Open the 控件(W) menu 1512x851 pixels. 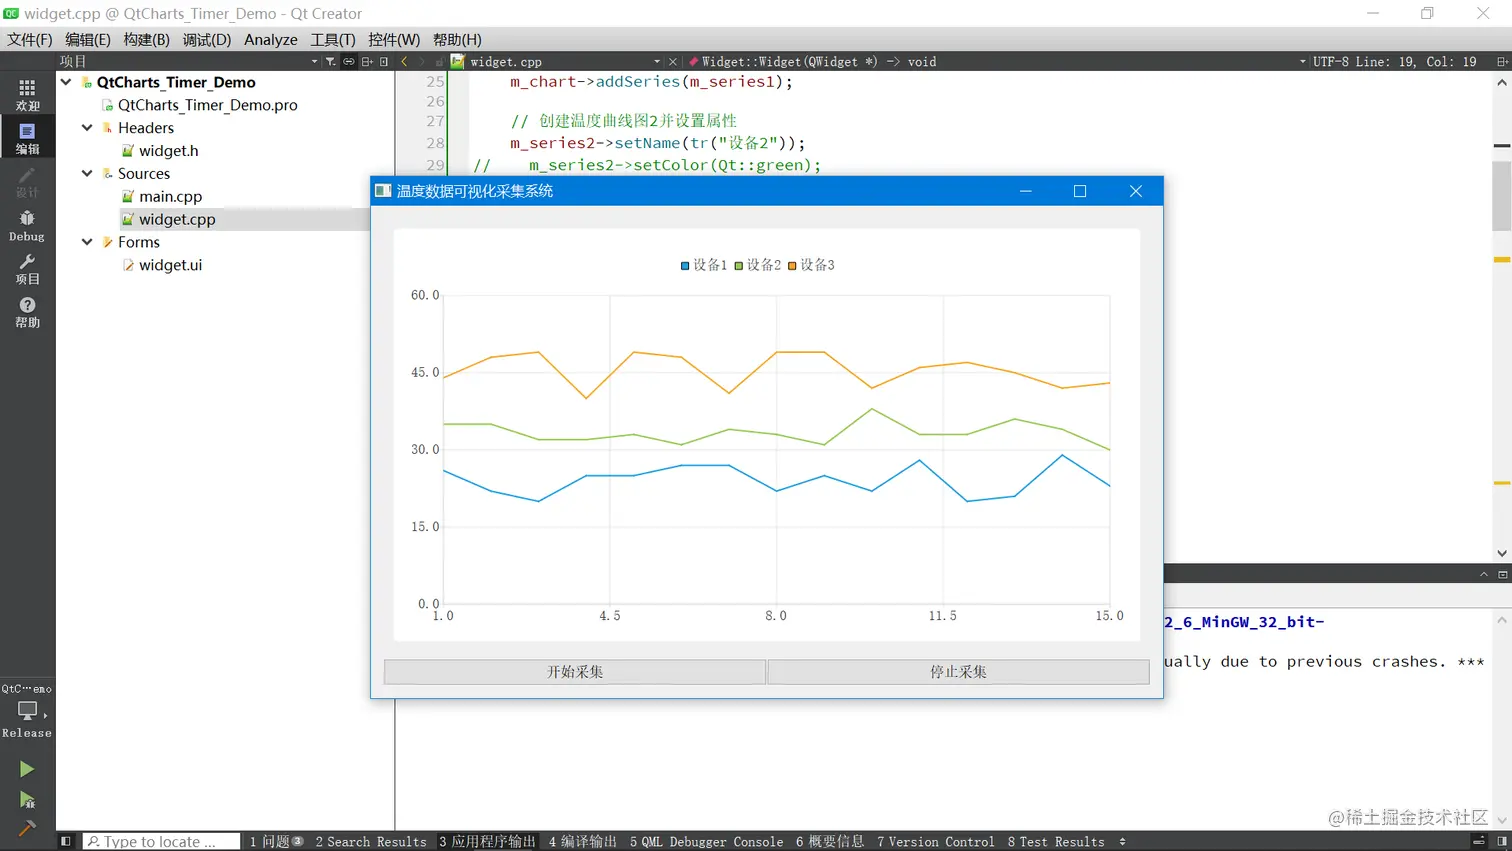tap(394, 39)
